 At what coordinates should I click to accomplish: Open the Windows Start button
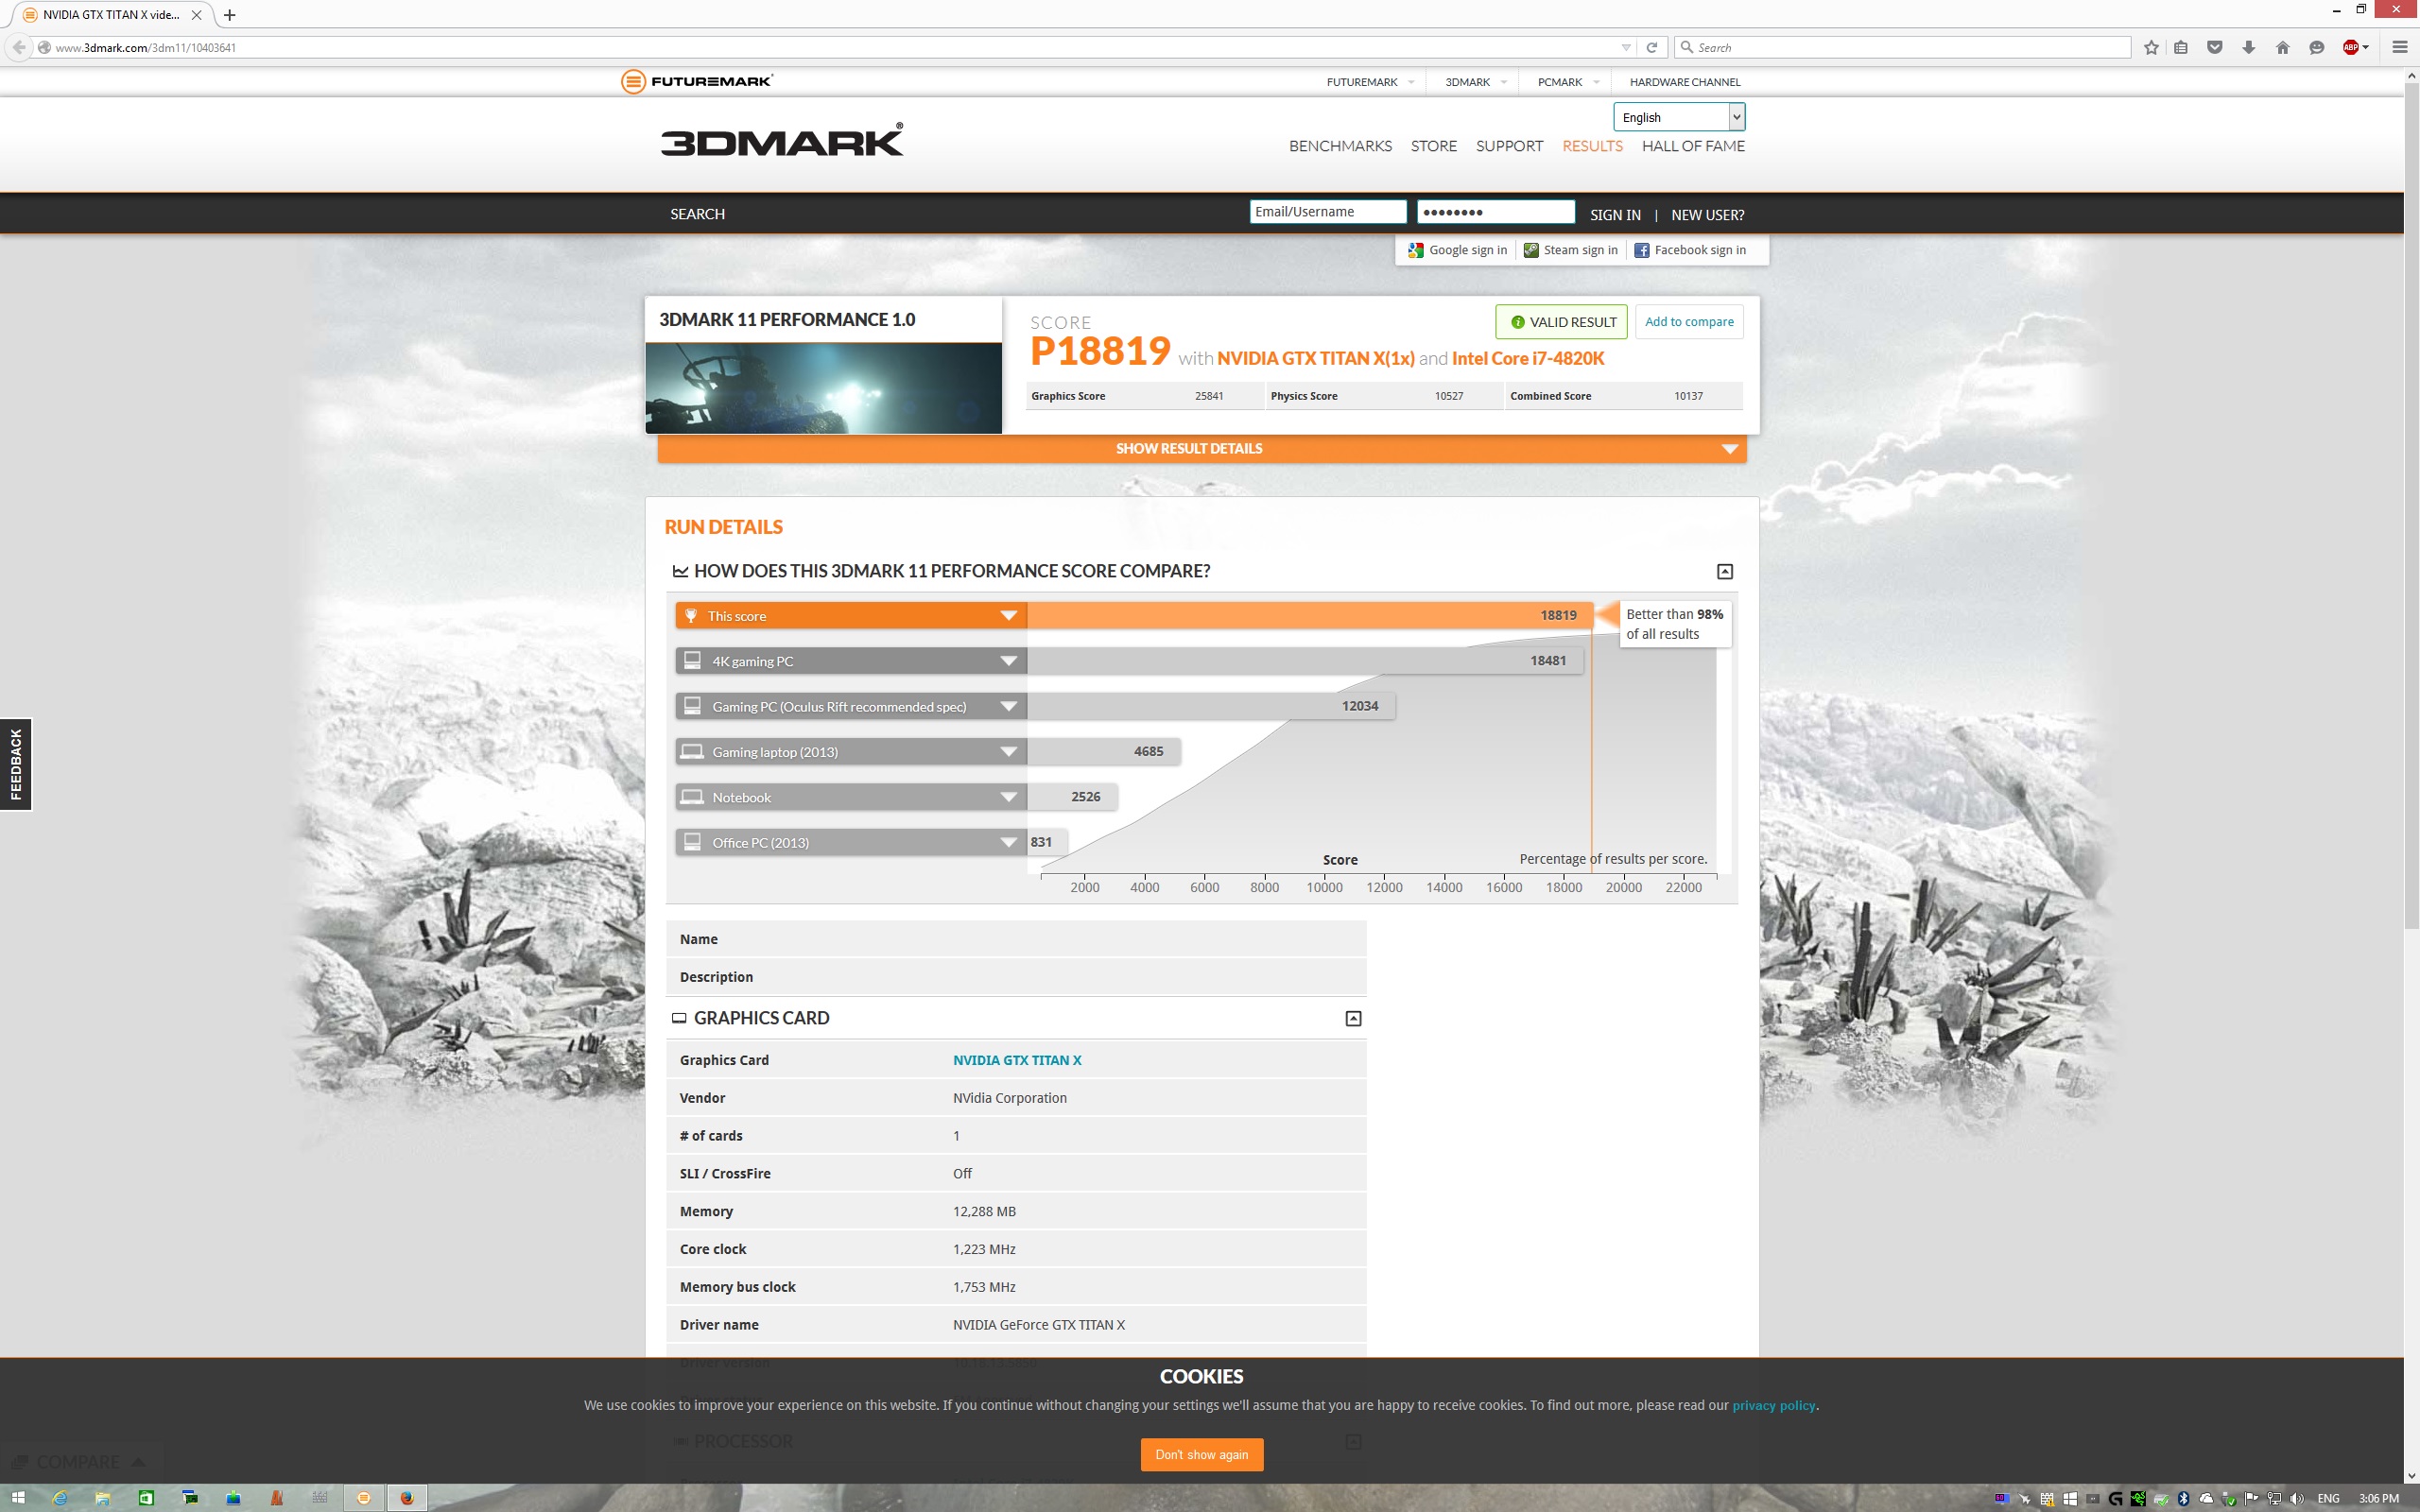17,1498
